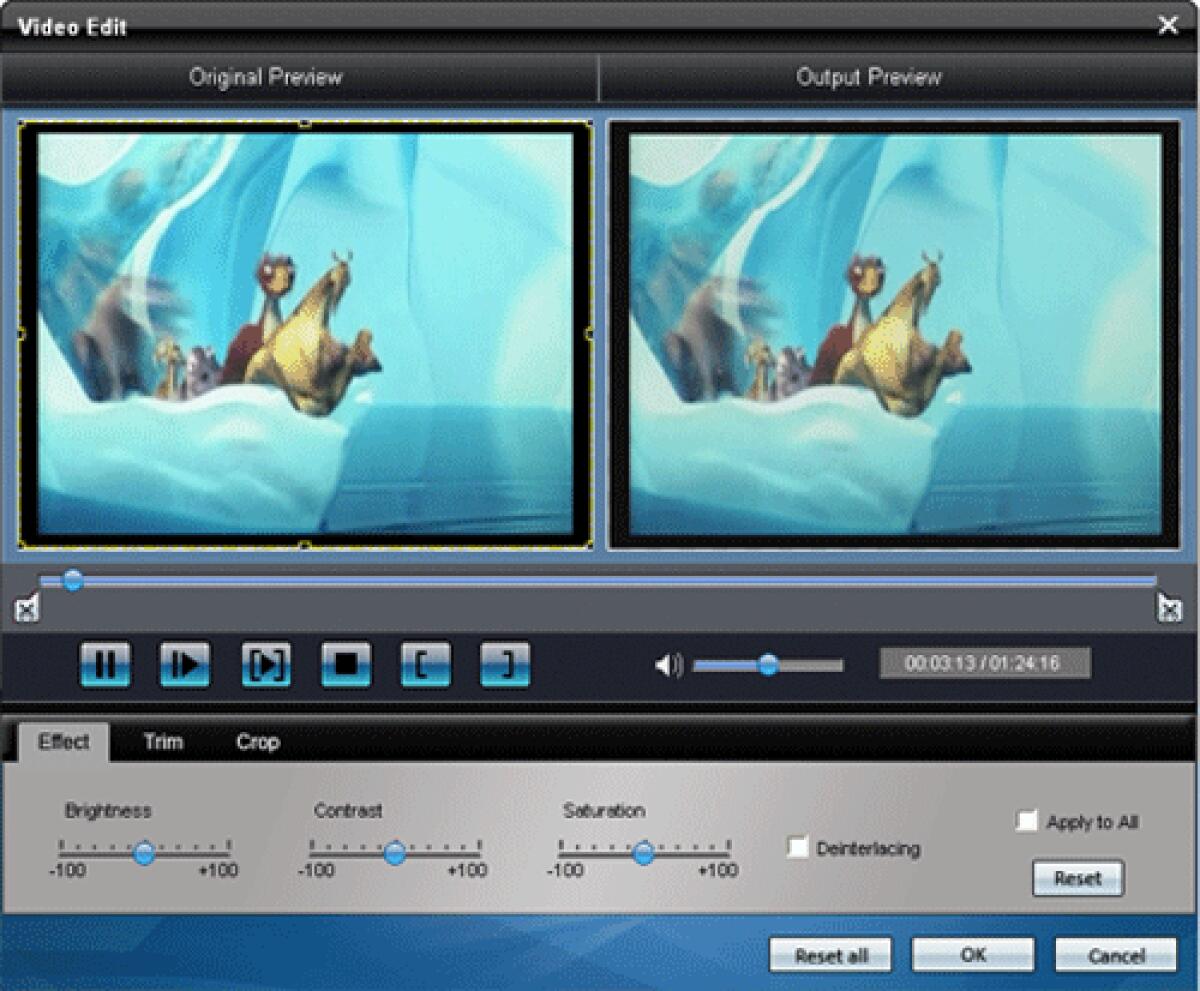The width and height of the screenshot is (1200, 991).
Task: Click the snapshot icon right of the seek bar
Action: click(x=1168, y=606)
